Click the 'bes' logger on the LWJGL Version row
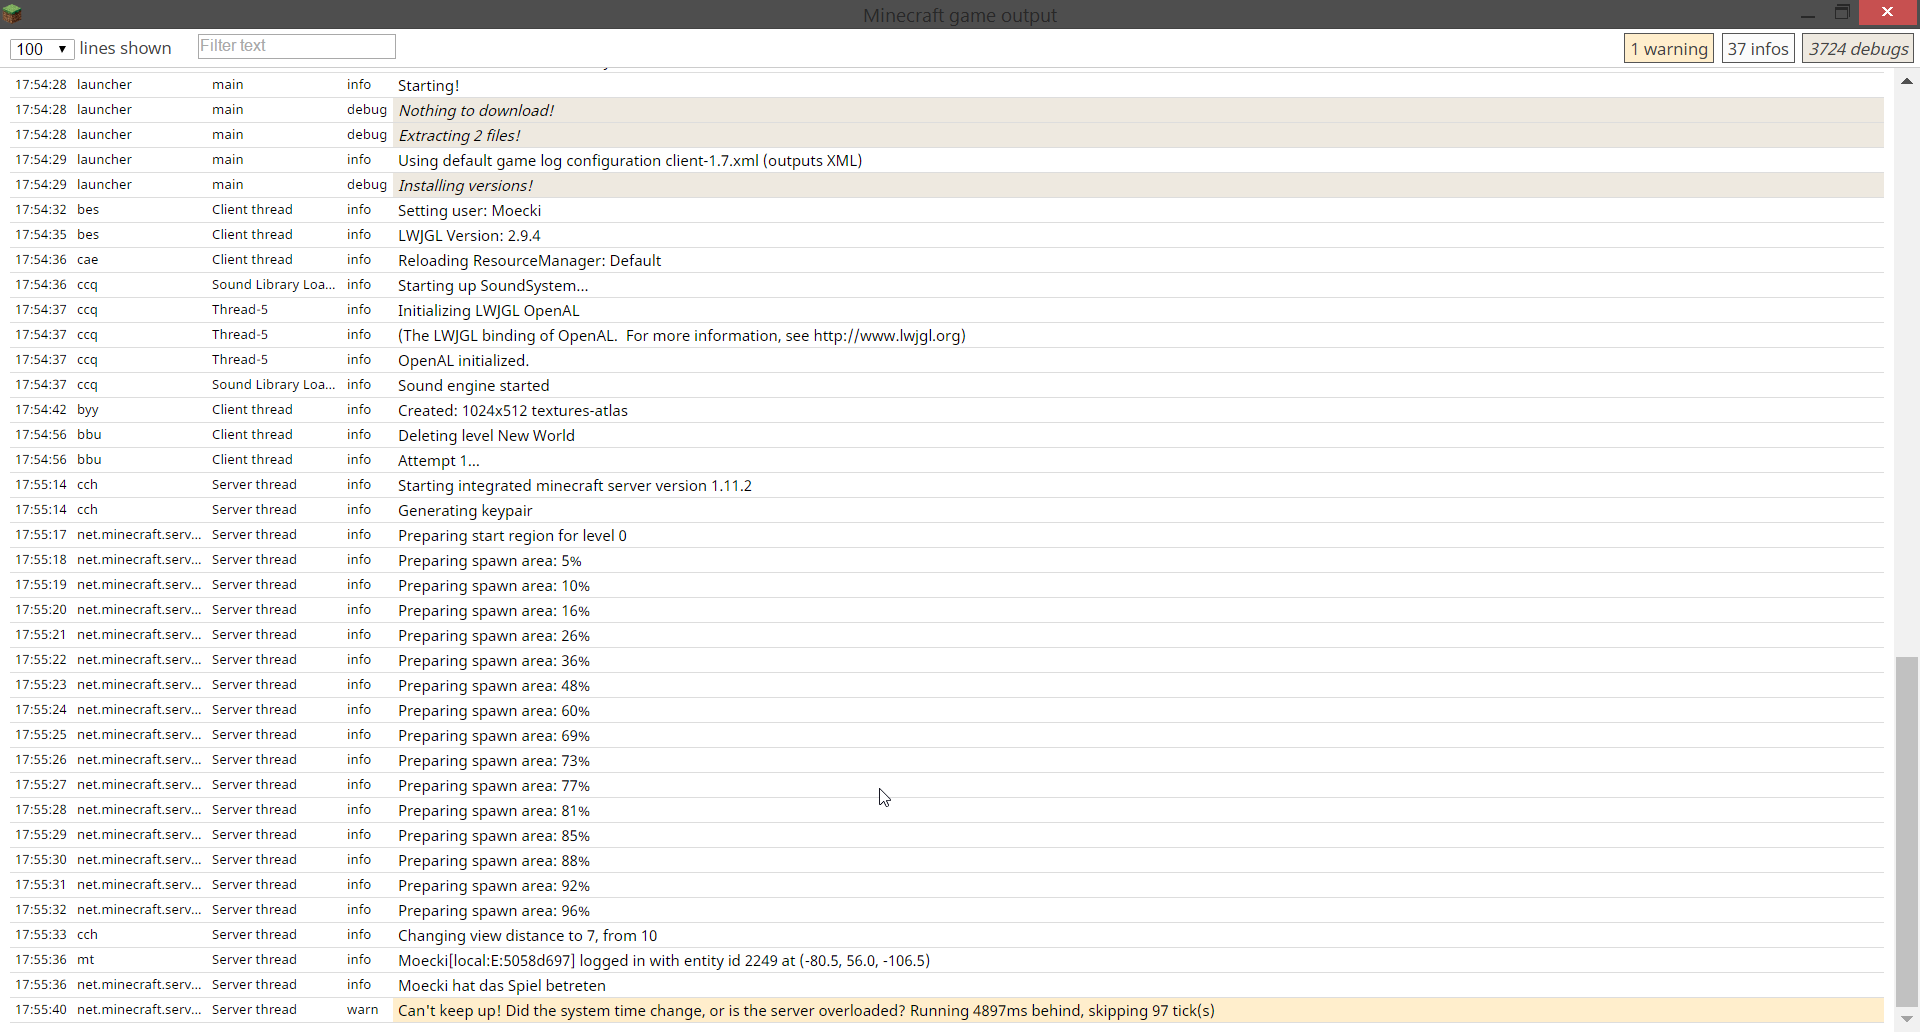The width and height of the screenshot is (1920, 1032). [x=88, y=235]
